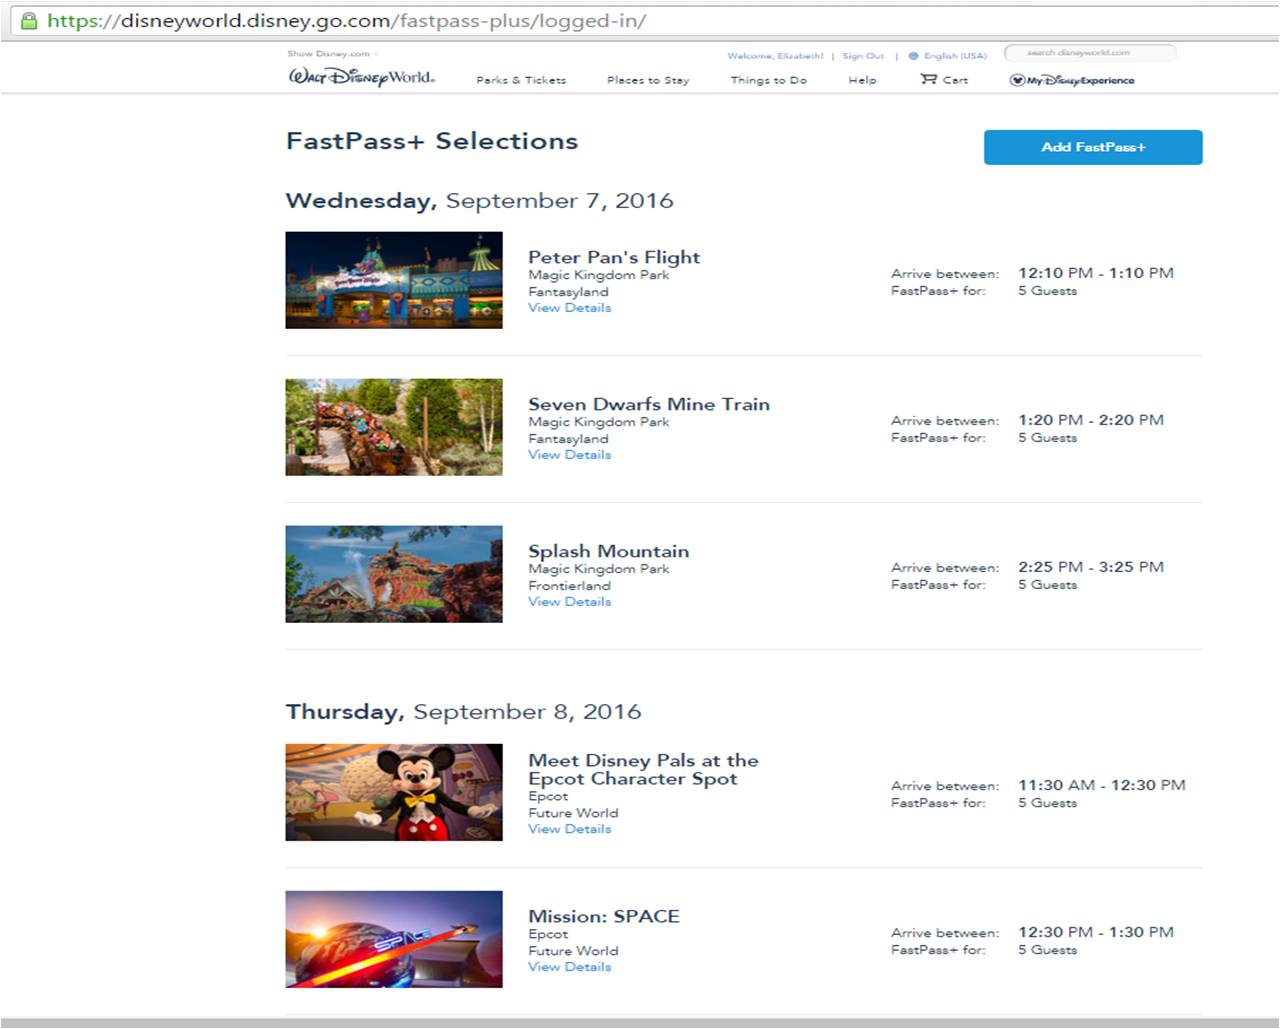Screen dimensions: 1280x1029
Task: Open the Help menu
Action: (x=861, y=80)
